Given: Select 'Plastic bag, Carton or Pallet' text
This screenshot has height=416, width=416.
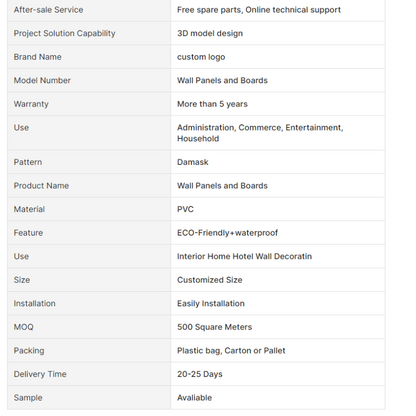Looking at the screenshot, I should [x=231, y=351].
